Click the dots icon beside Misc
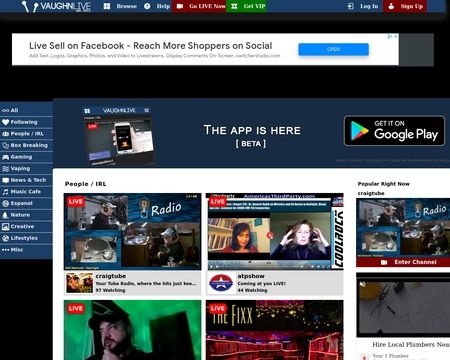 click(5, 250)
